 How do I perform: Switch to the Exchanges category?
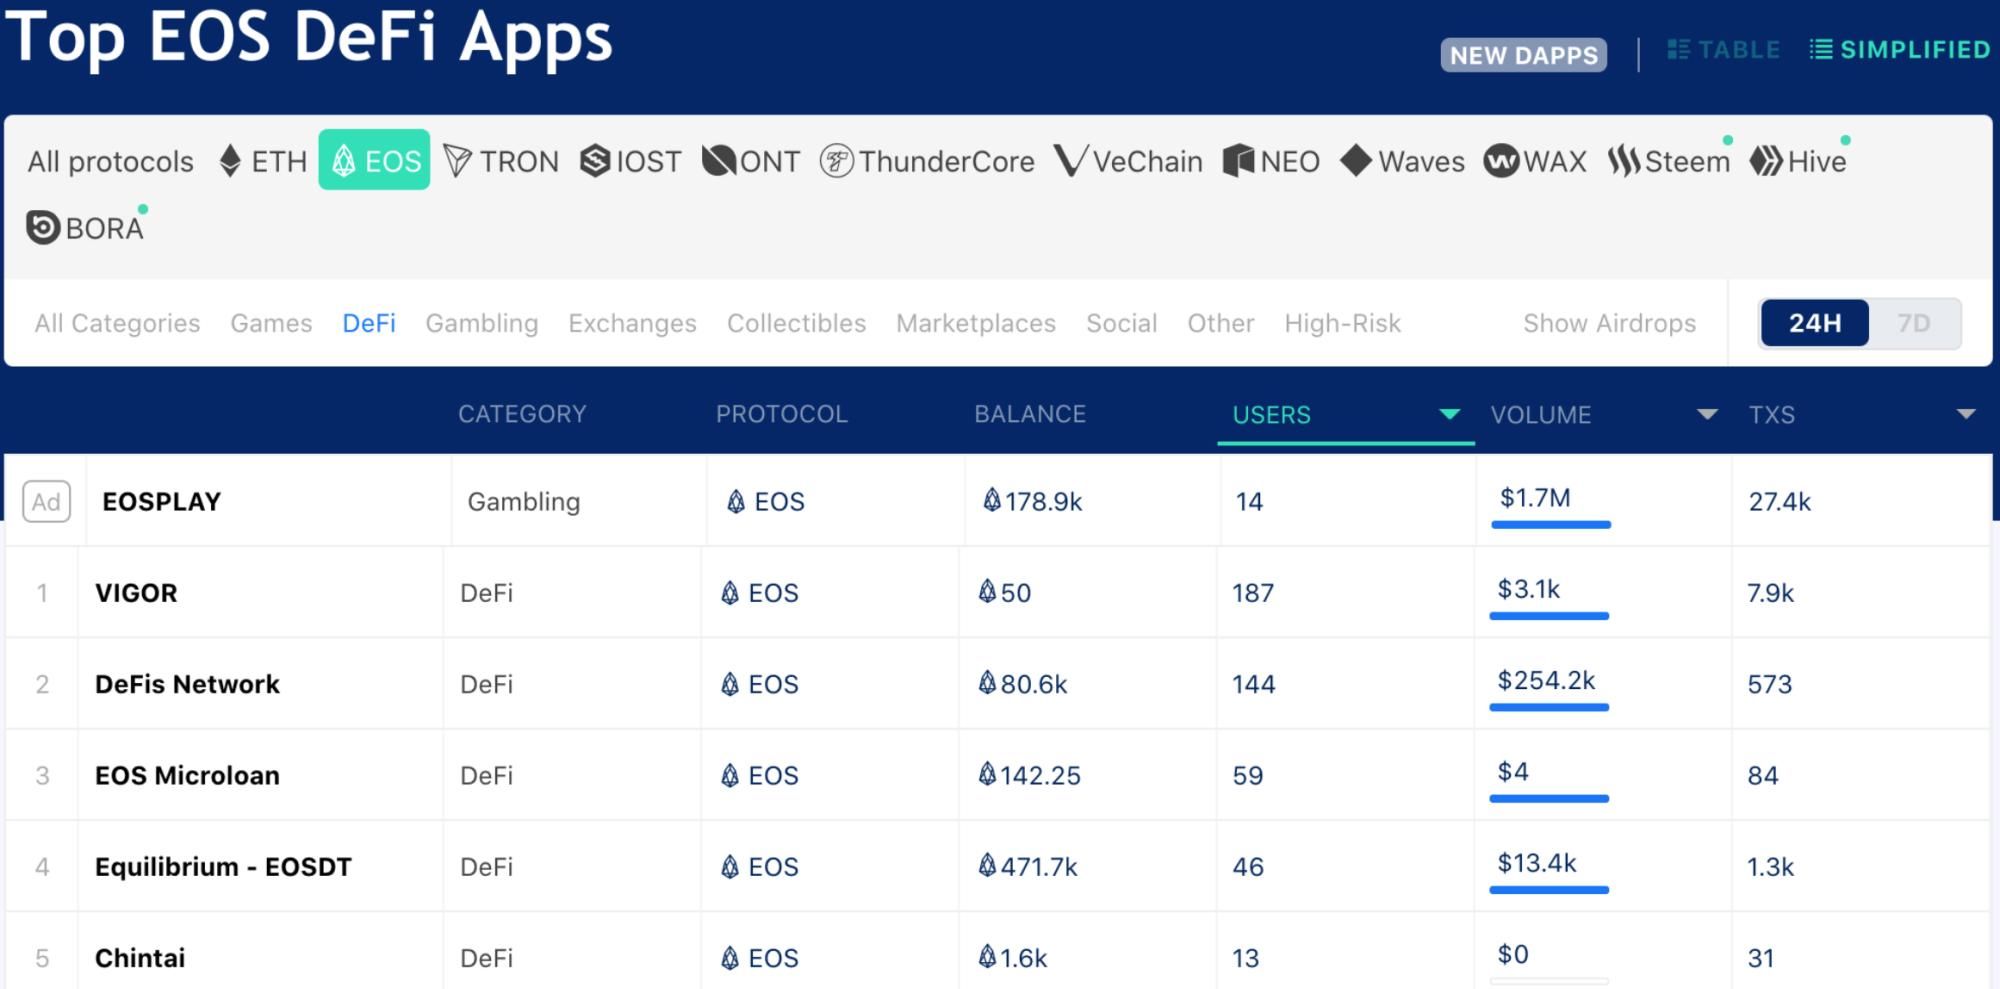click(632, 323)
